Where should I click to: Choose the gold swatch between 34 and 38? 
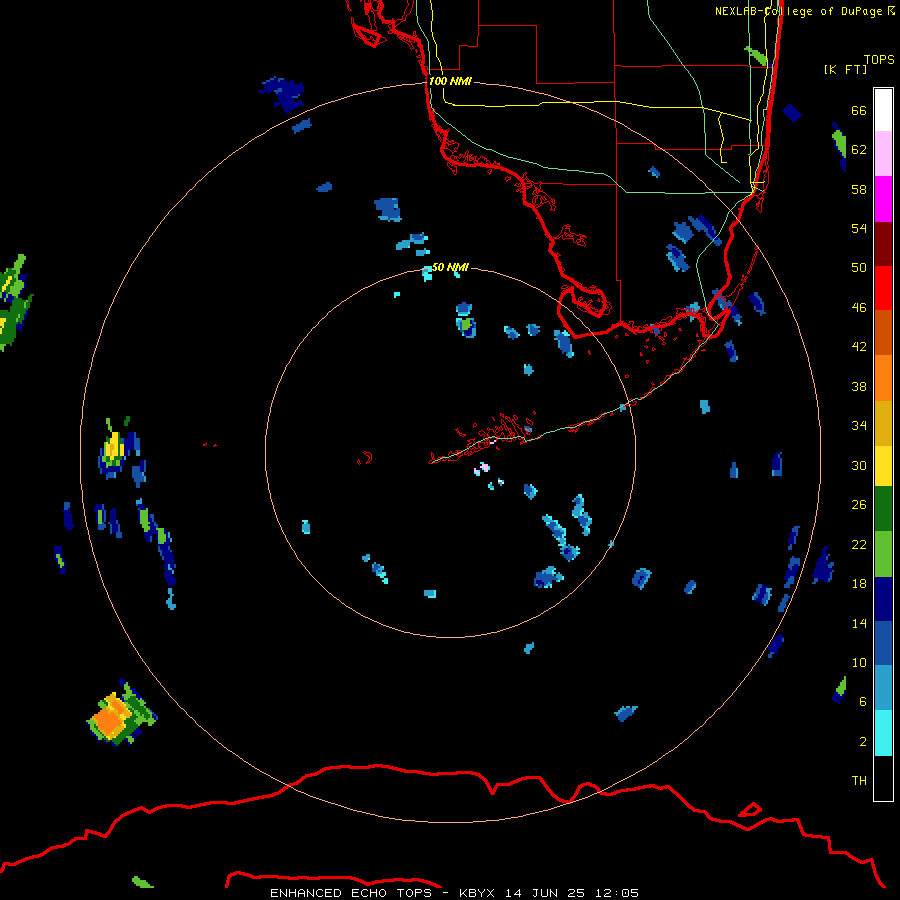[x=883, y=423]
